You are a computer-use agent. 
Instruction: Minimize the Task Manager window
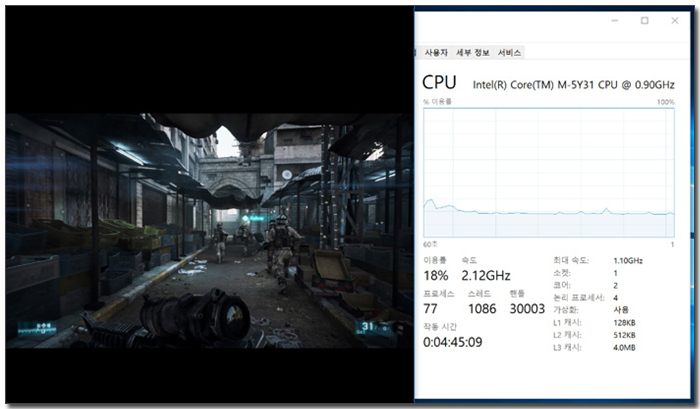click(x=615, y=21)
